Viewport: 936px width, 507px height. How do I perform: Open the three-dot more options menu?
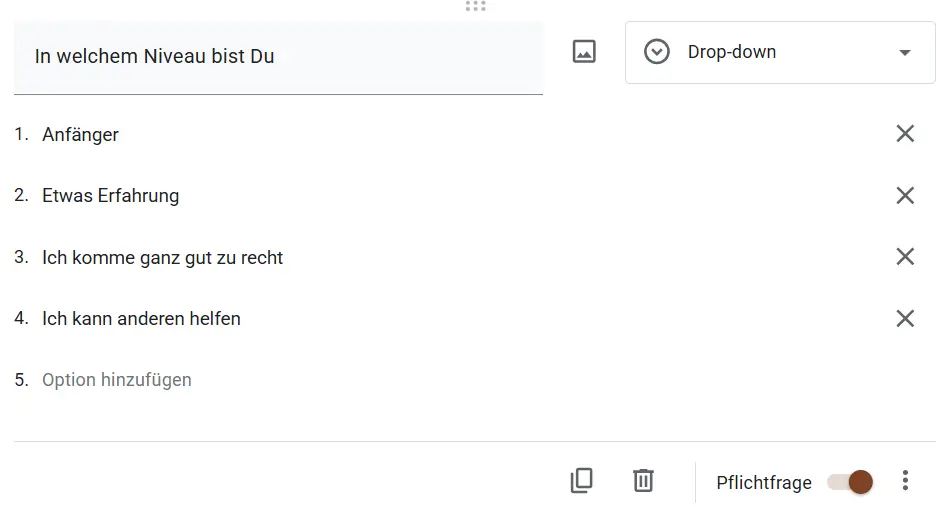(x=905, y=480)
